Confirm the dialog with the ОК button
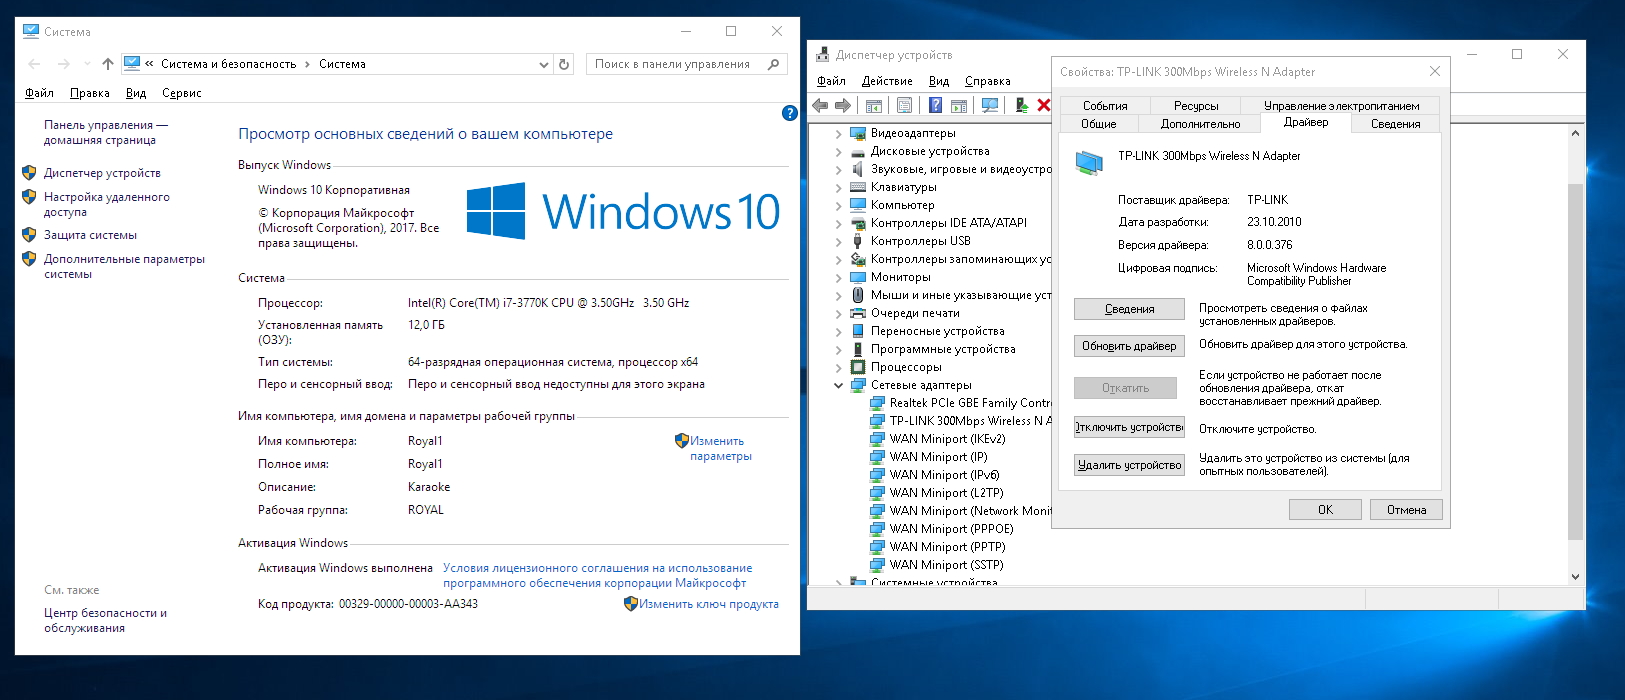This screenshot has height=700, width=1625. tap(1325, 510)
